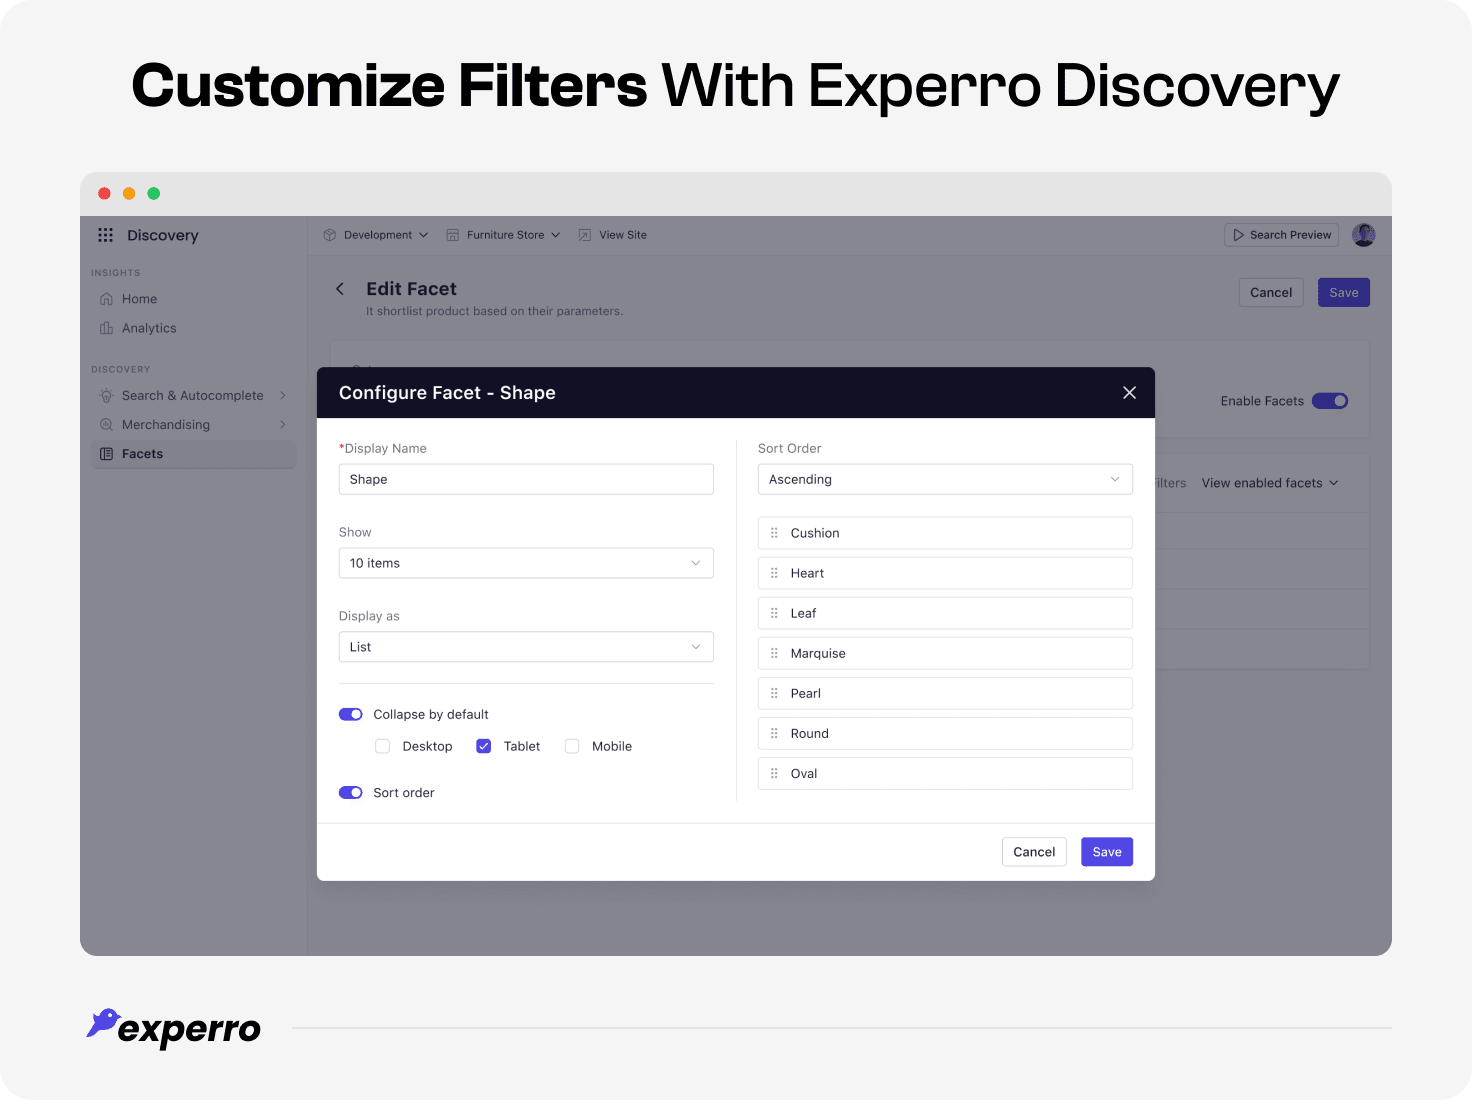Click the Analytics chart icon
Viewport: 1472px width, 1100px height.
(106, 328)
